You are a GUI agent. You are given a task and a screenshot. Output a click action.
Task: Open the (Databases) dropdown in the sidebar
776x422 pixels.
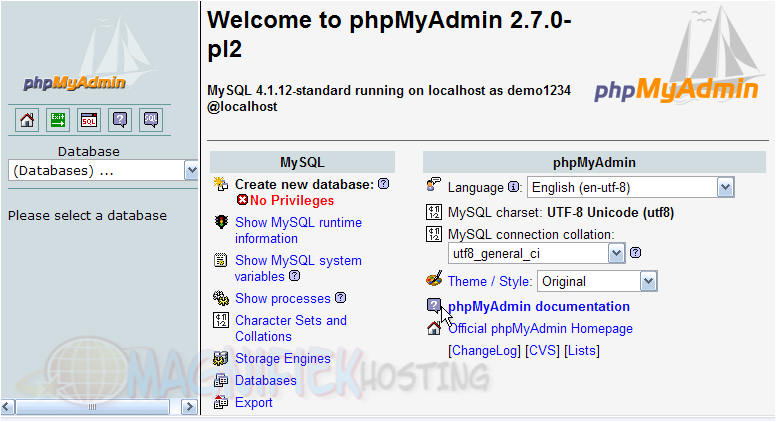coord(103,171)
